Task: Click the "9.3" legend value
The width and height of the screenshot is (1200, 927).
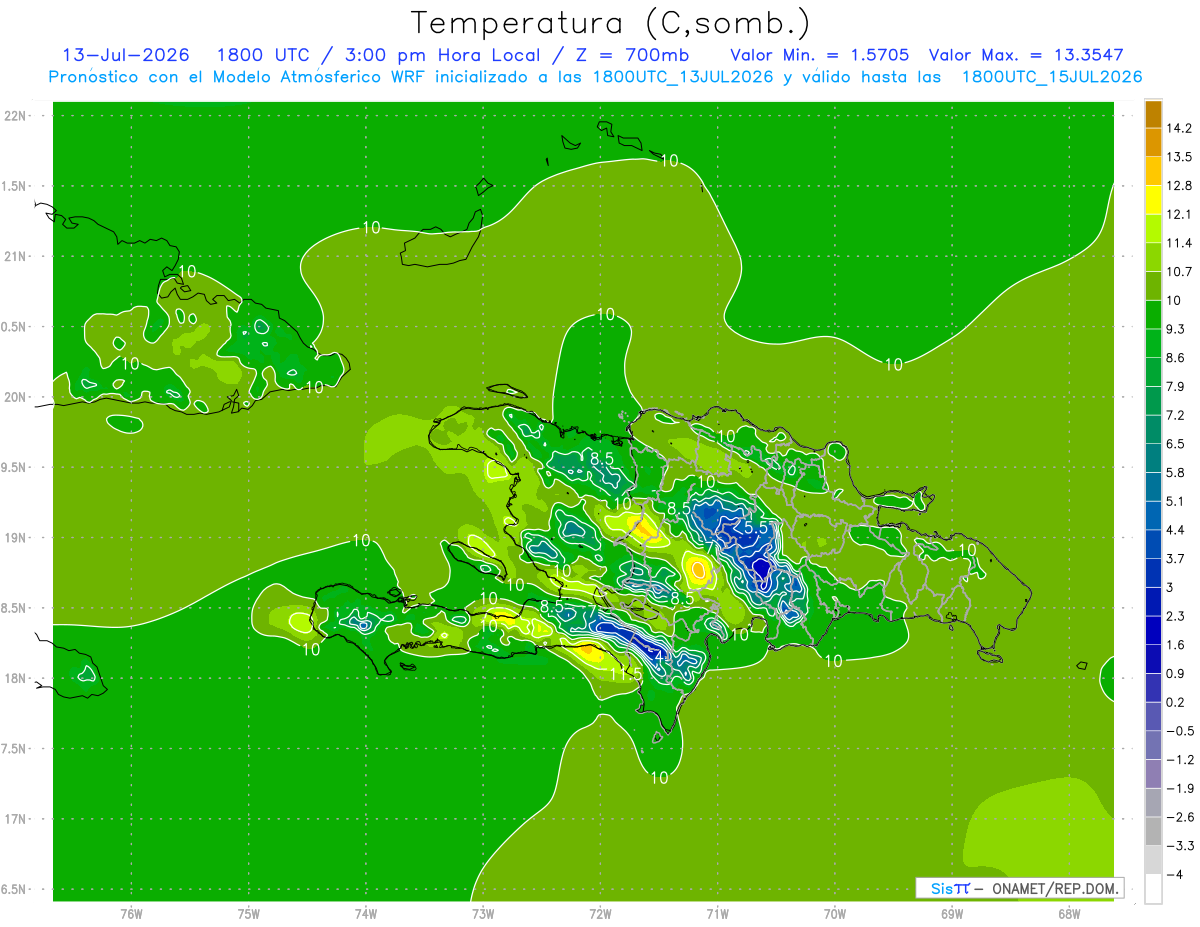Action: [1177, 329]
